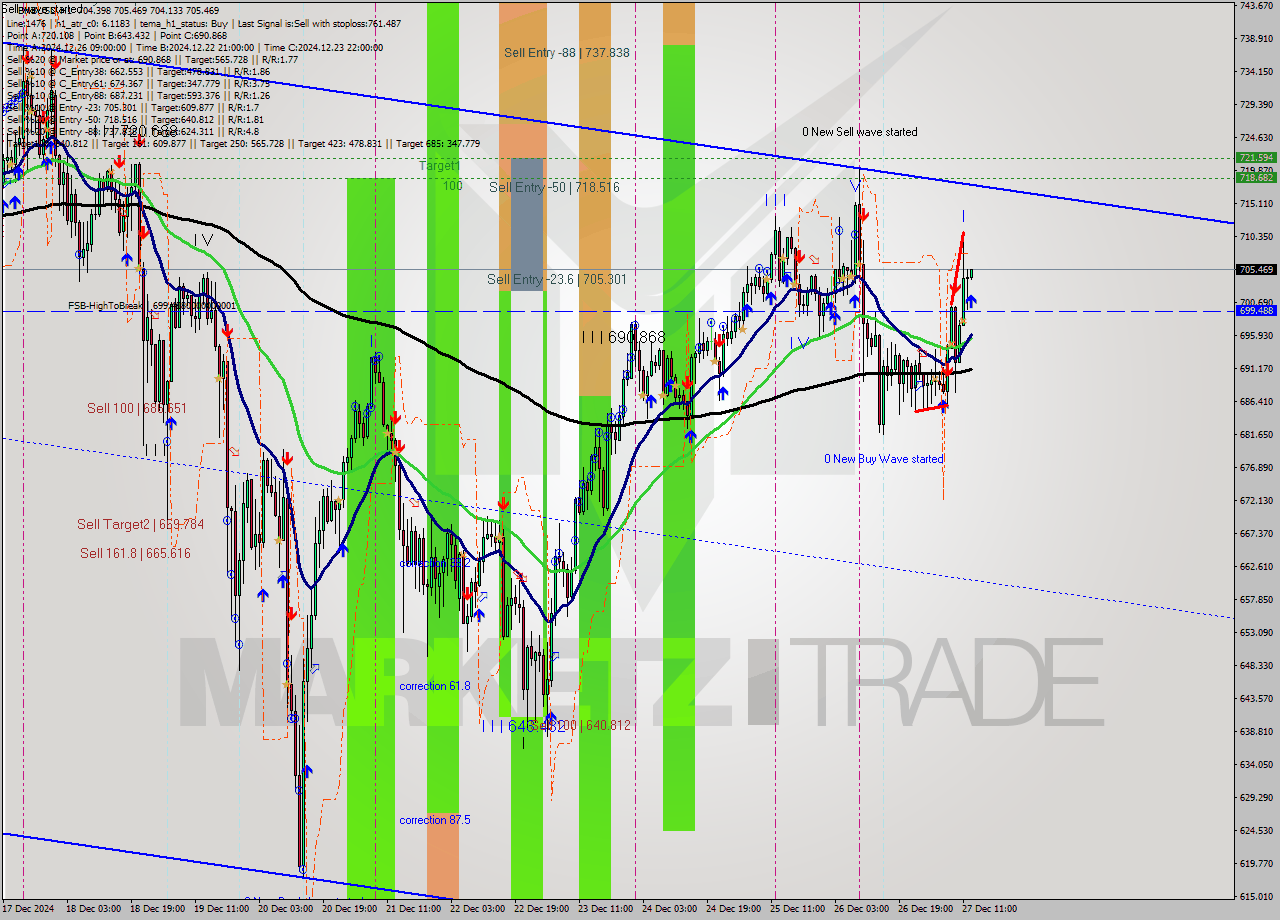Click the 710.350 price axis value

1256,237
